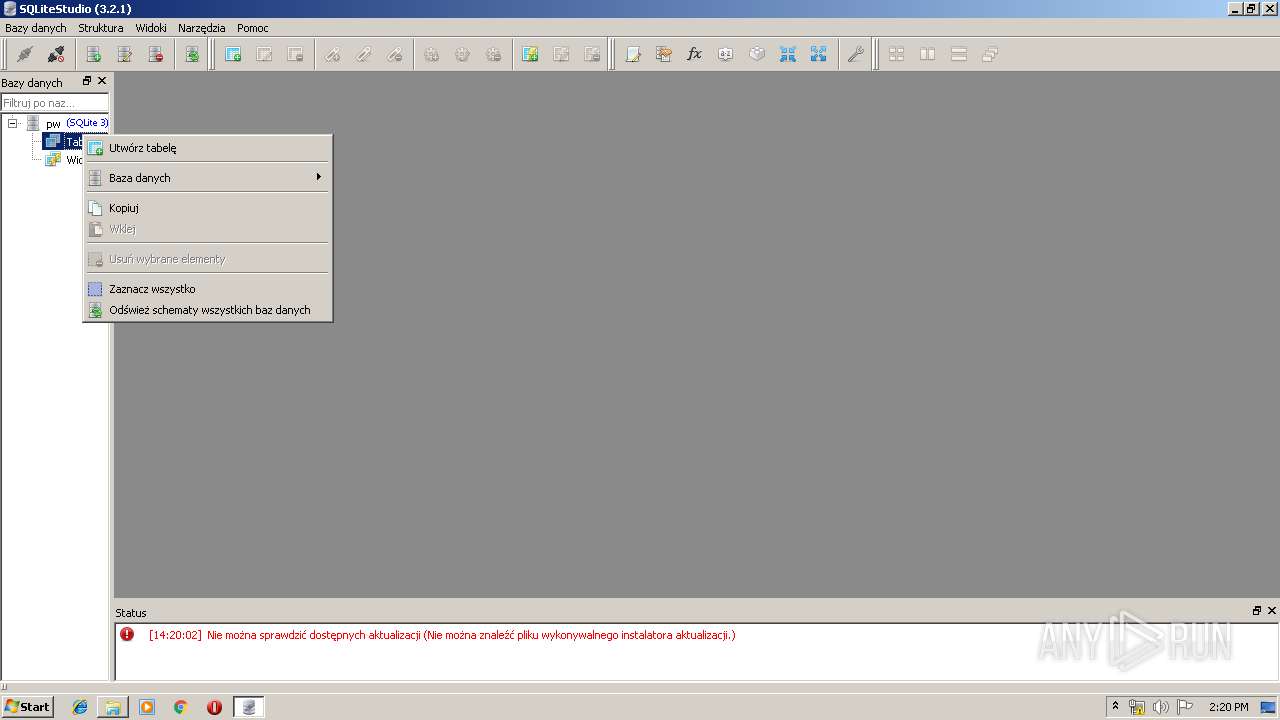Open the Widoki menu
Screen dimensions: 1280x720
point(151,28)
